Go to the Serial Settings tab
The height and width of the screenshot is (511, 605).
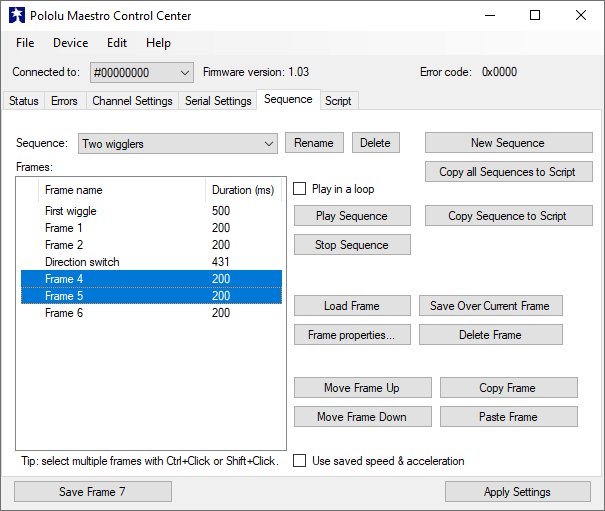pos(218,101)
